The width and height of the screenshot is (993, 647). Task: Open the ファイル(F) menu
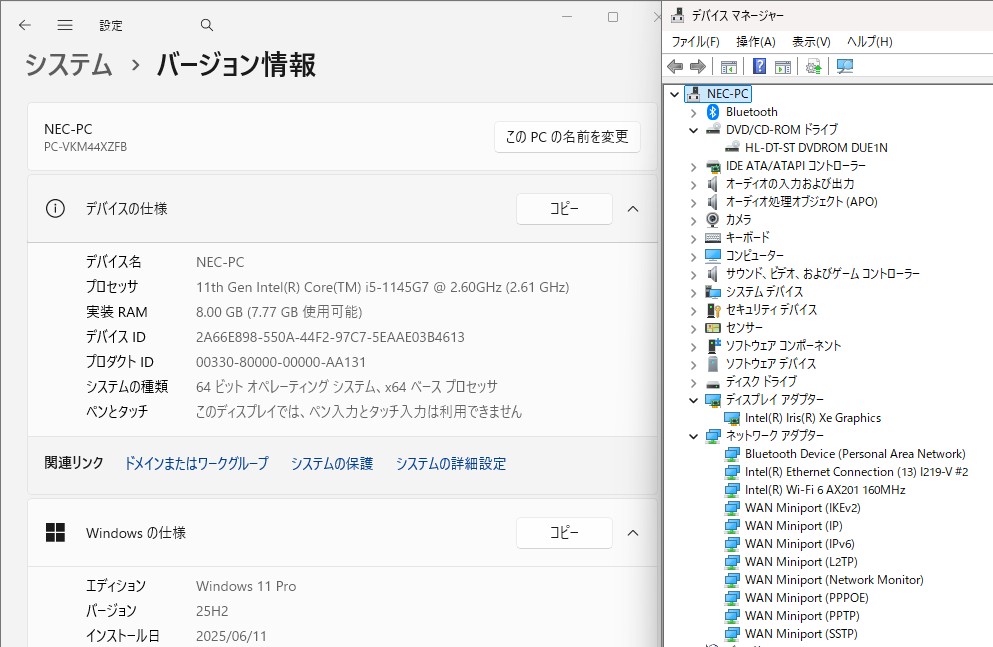(695, 42)
